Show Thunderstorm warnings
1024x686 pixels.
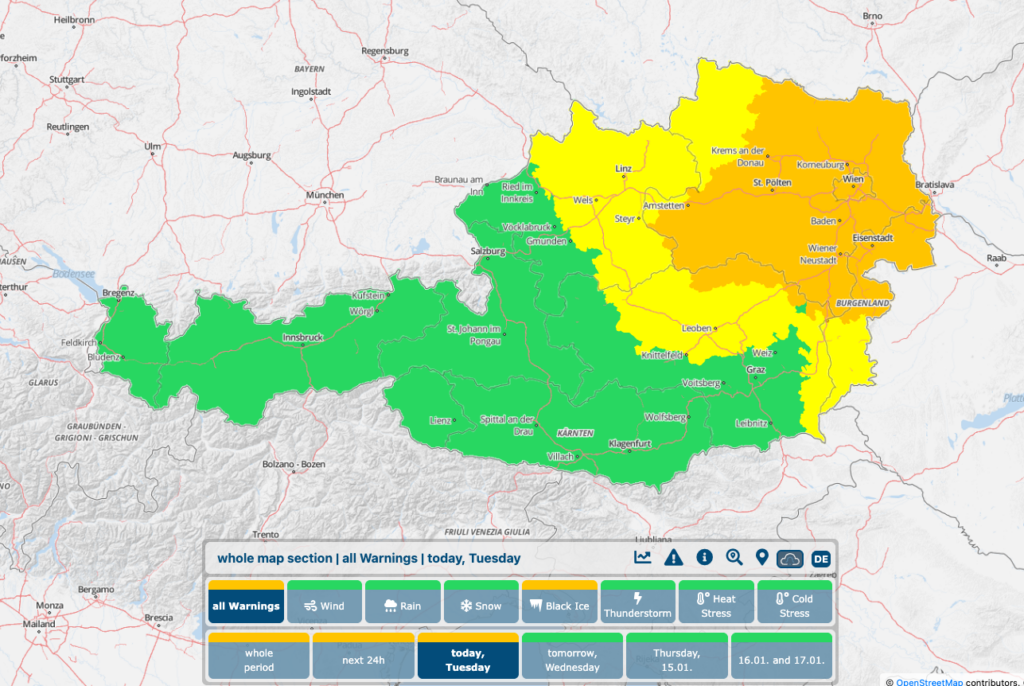coord(637,605)
